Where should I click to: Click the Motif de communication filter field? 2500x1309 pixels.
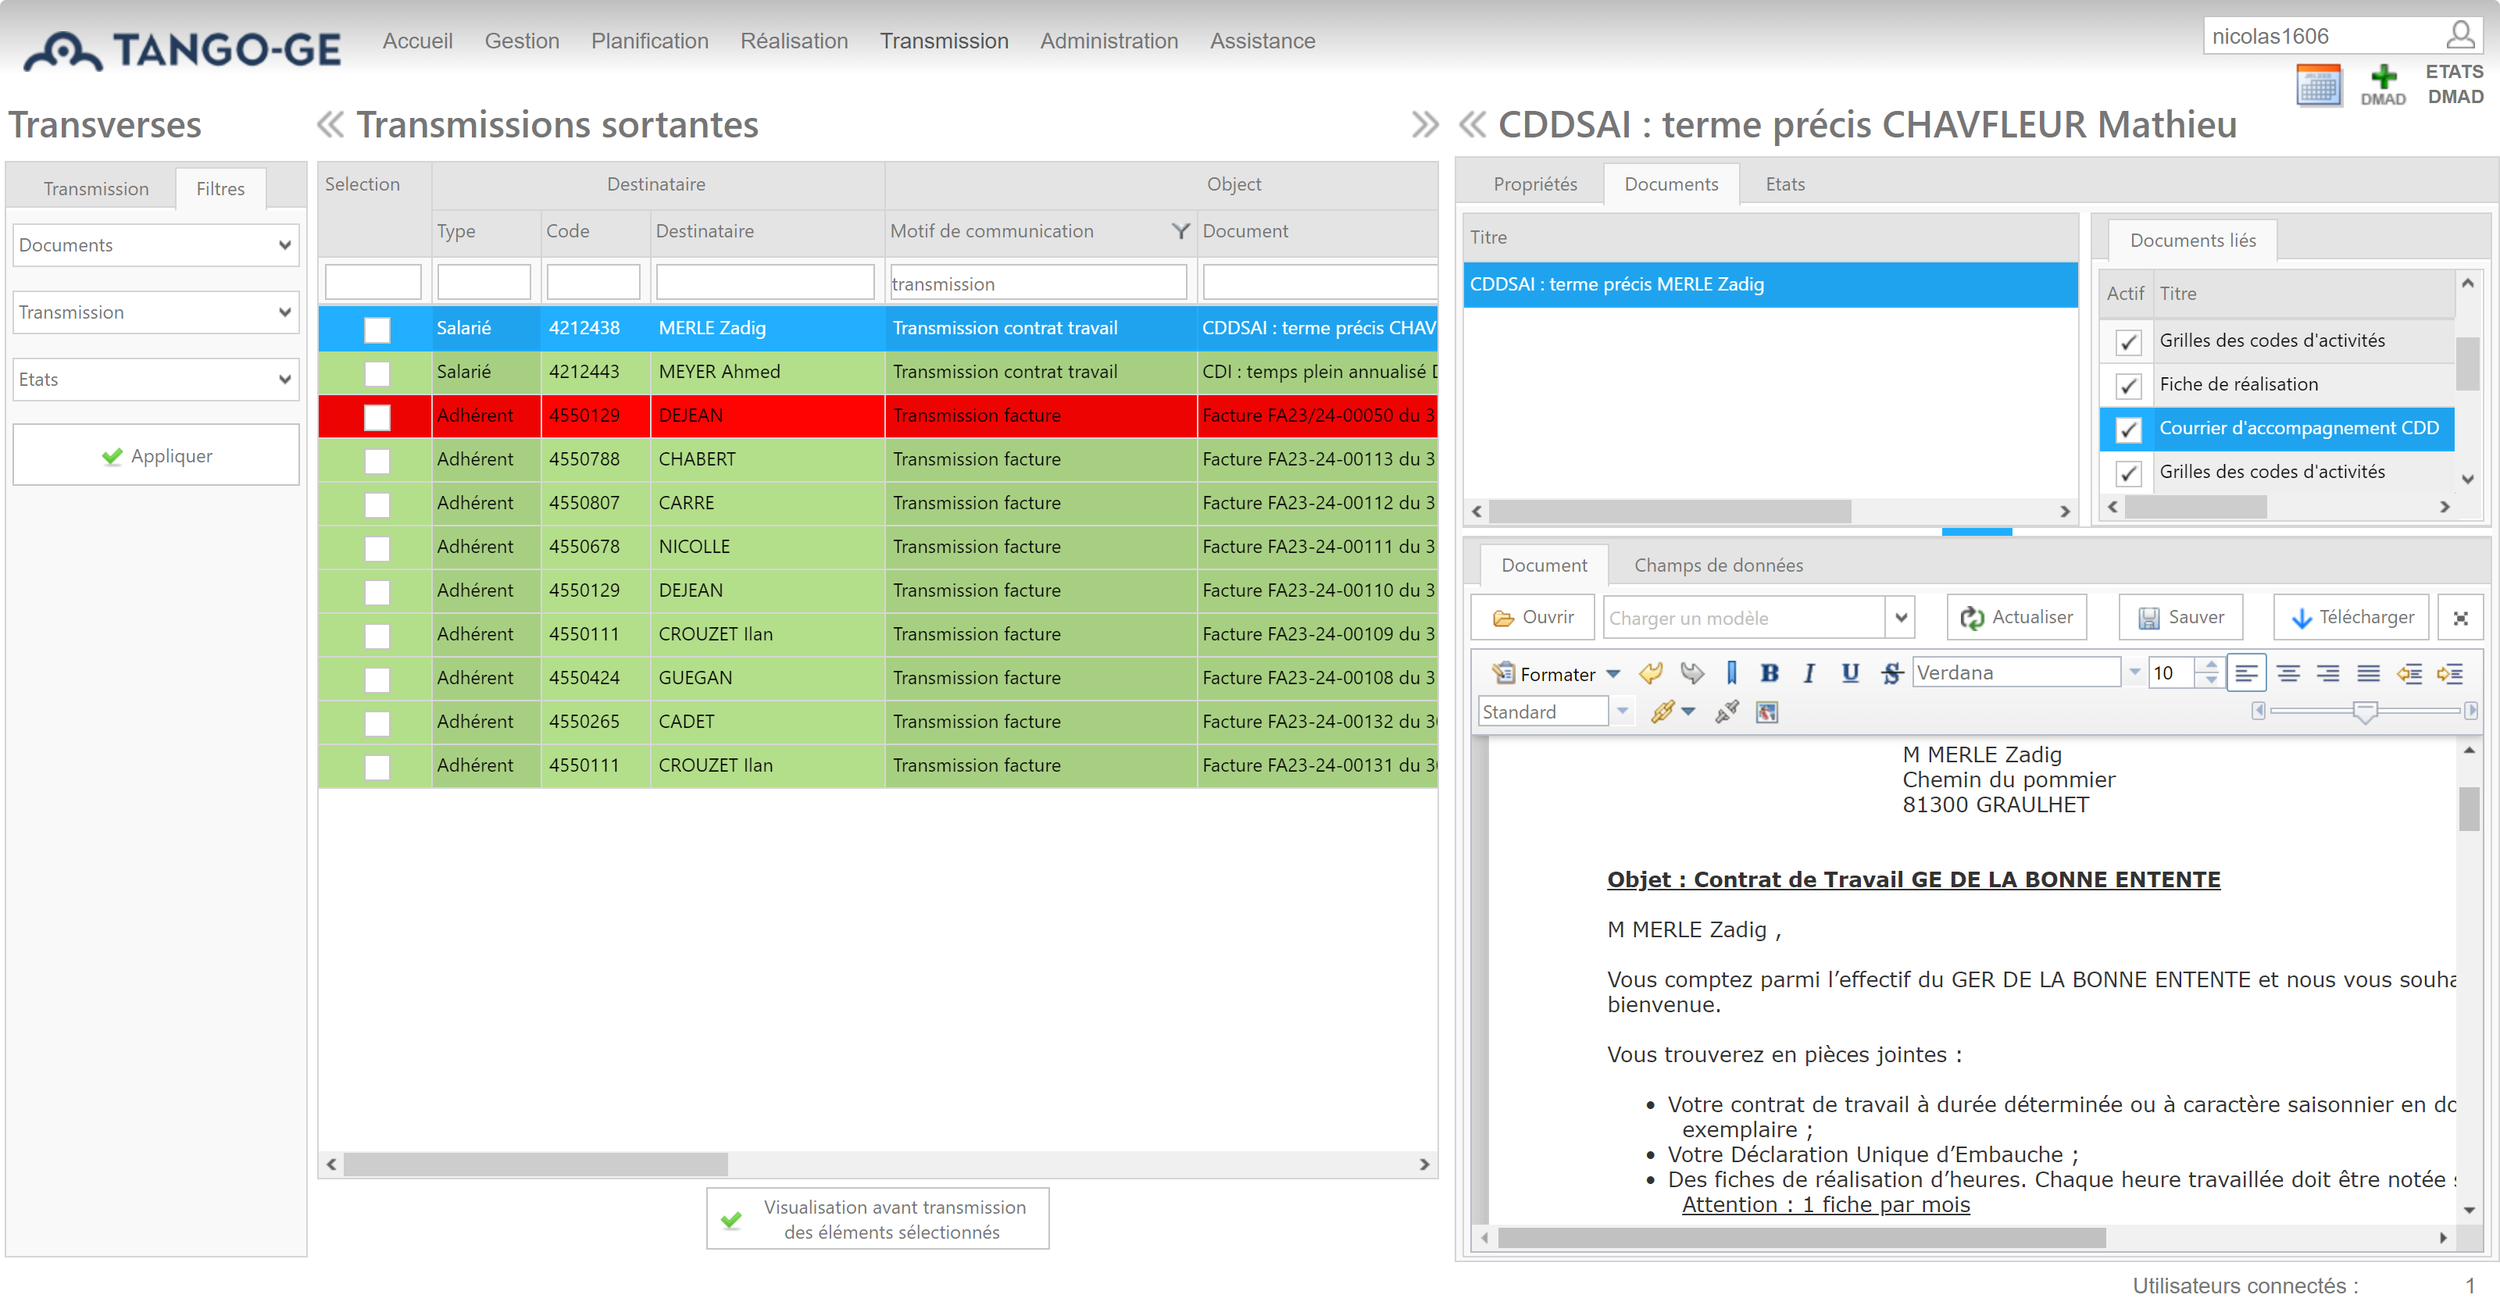point(1038,283)
